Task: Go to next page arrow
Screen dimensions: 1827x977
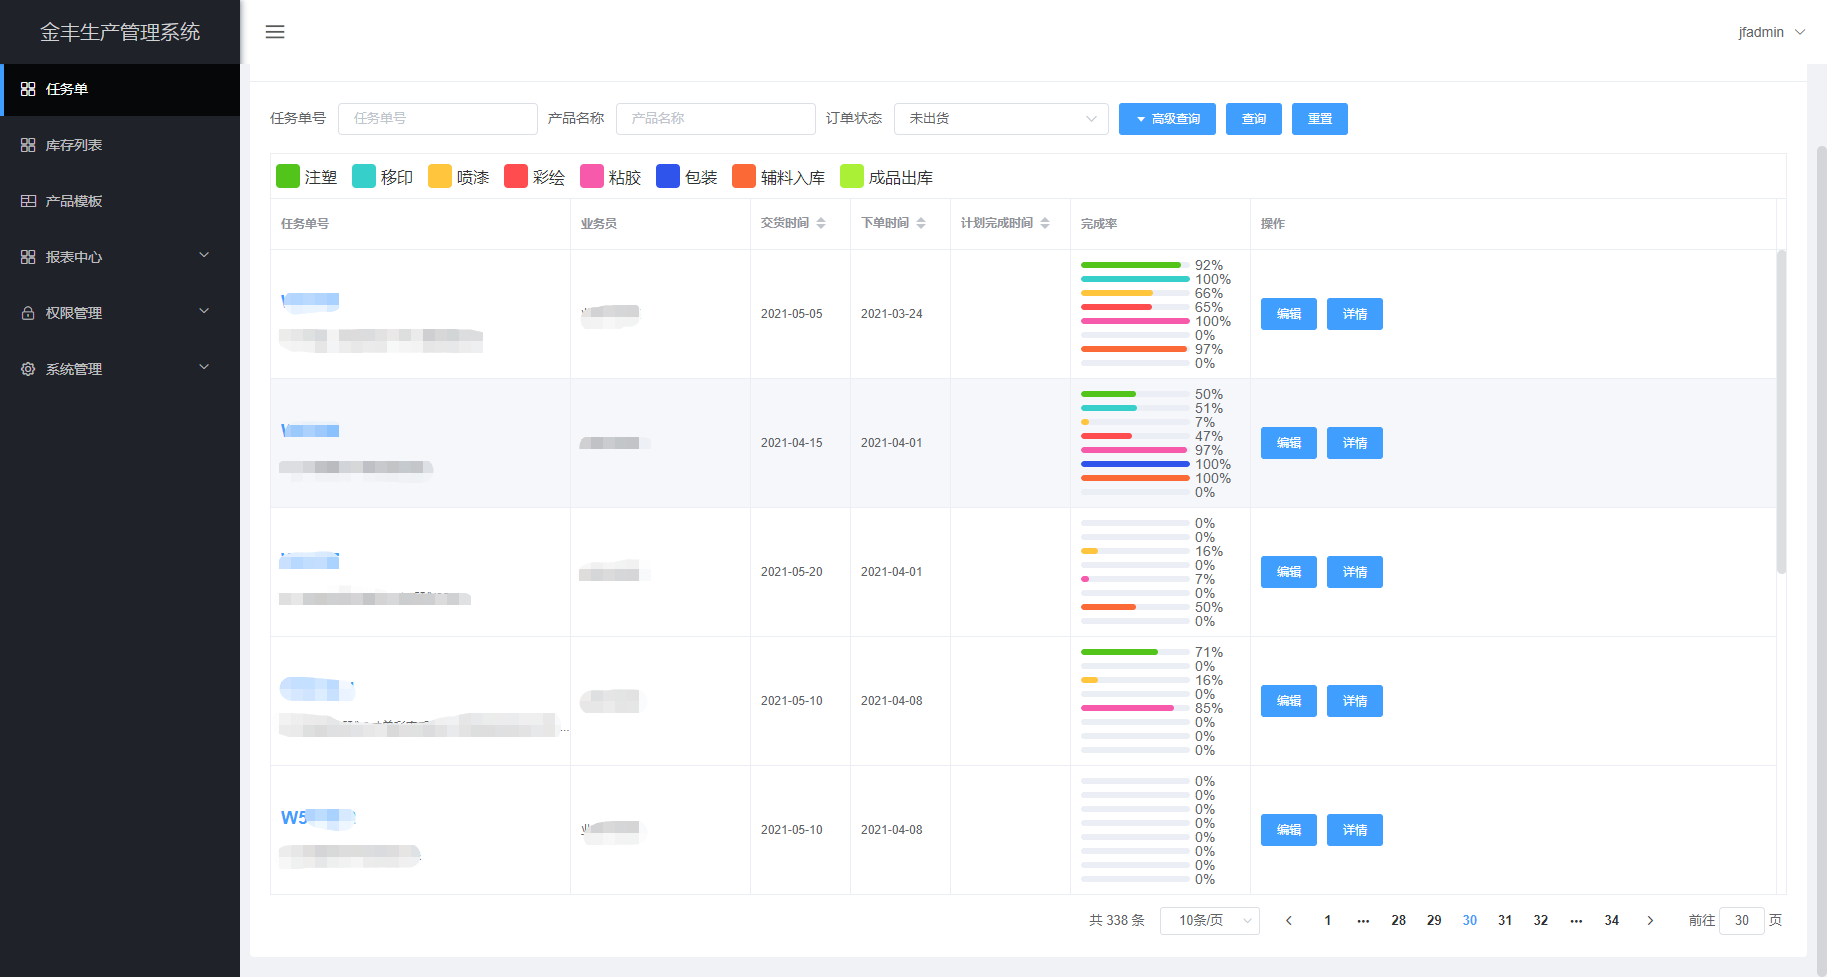Action: 1650,920
